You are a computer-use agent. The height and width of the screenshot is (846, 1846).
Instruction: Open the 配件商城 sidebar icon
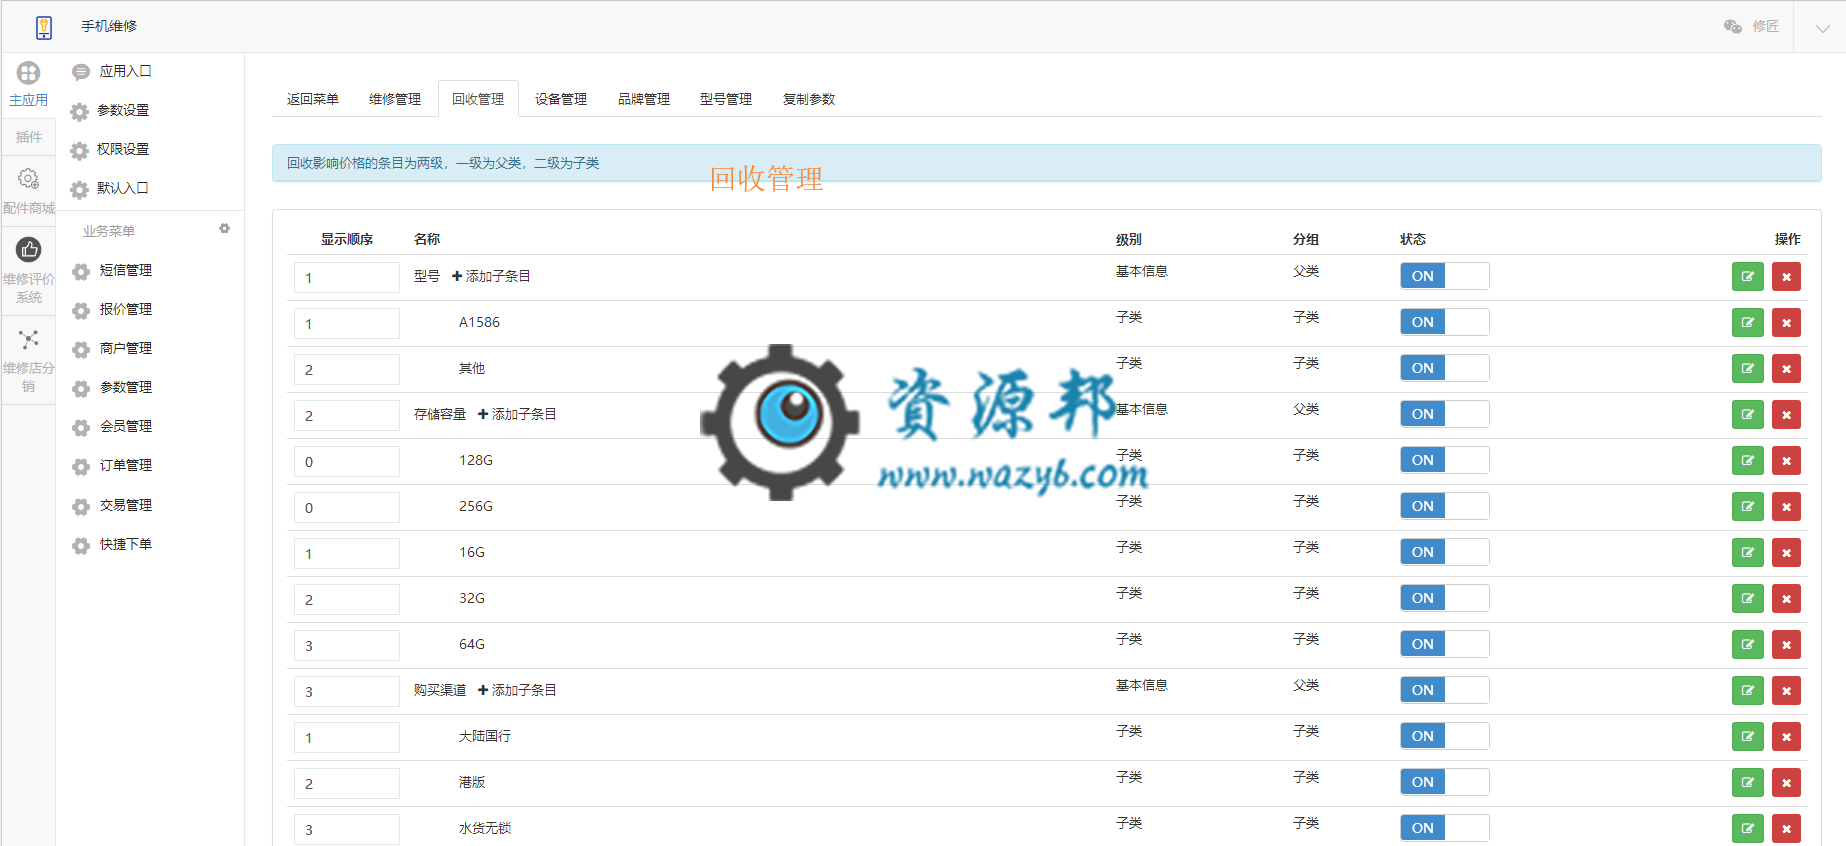click(28, 179)
